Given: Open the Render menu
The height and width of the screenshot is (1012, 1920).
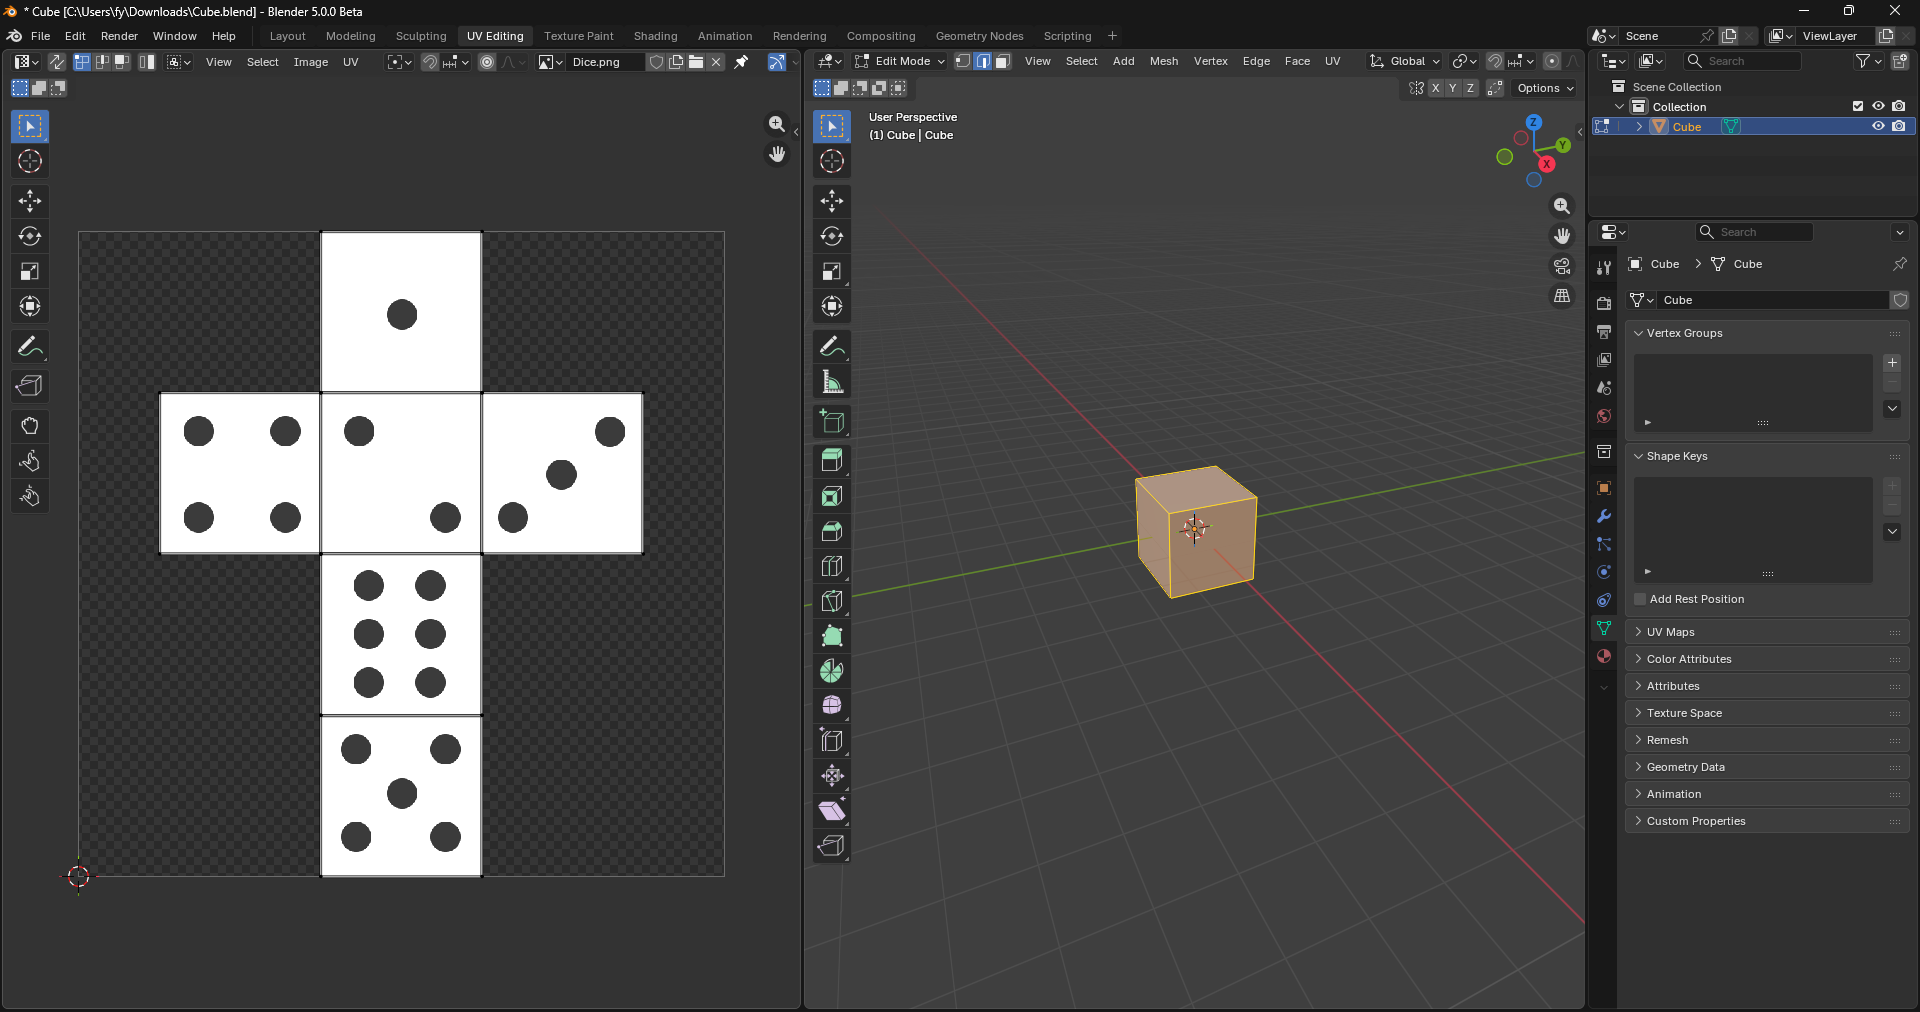Looking at the screenshot, I should [x=119, y=36].
